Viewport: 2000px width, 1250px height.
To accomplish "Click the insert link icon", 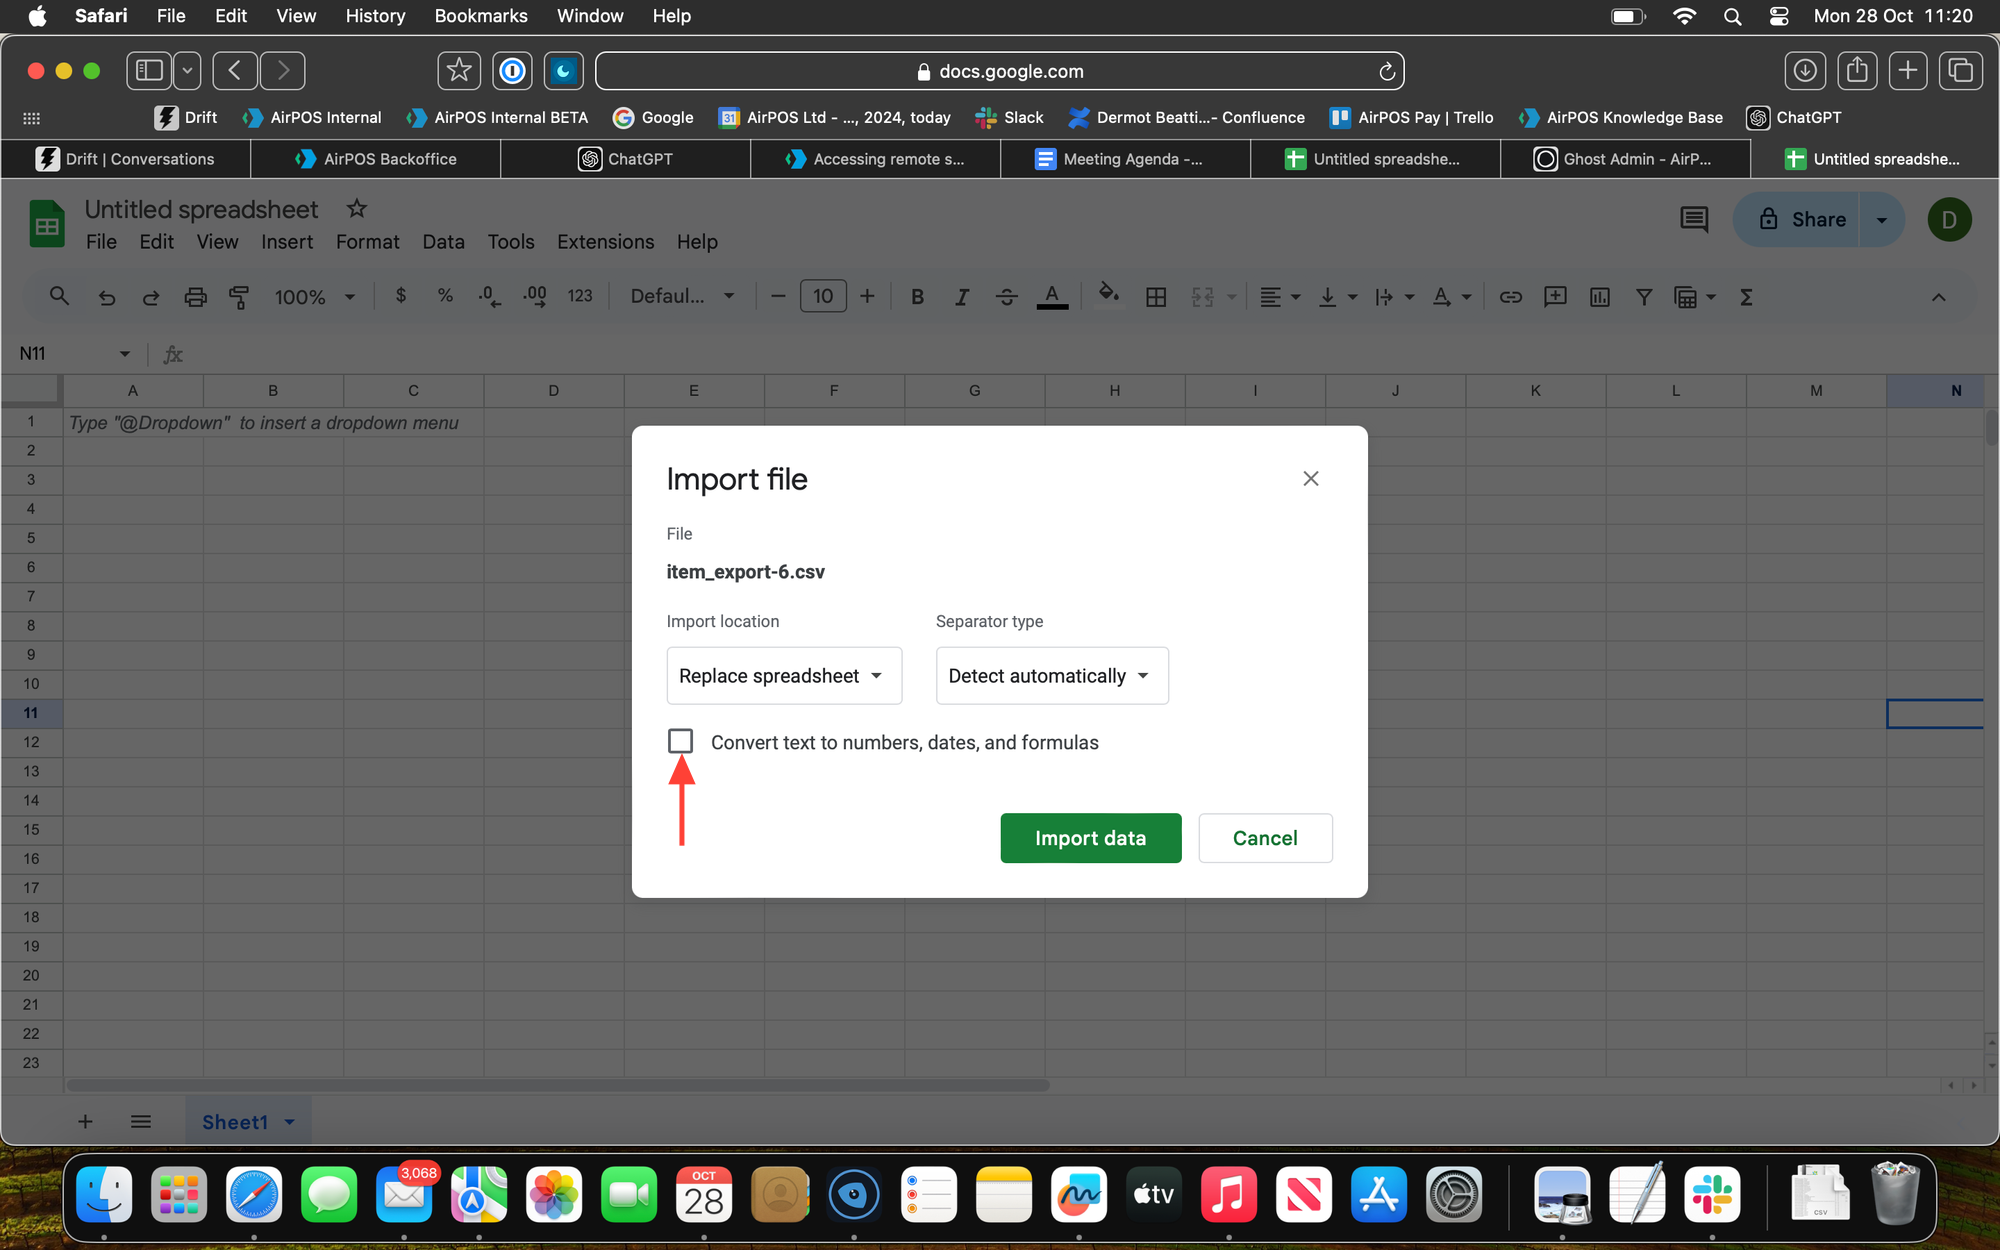I will [1510, 297].
